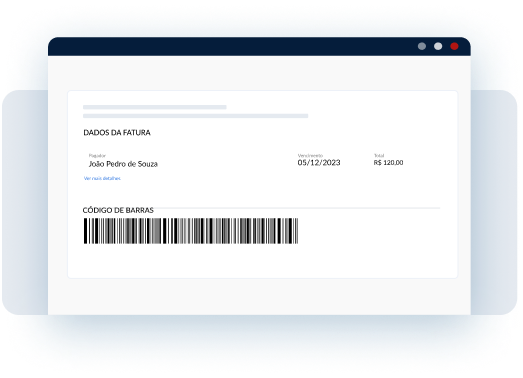Click the gray window control dot
523x378 pixels.
pyautogui.click(x=422, y=46)
